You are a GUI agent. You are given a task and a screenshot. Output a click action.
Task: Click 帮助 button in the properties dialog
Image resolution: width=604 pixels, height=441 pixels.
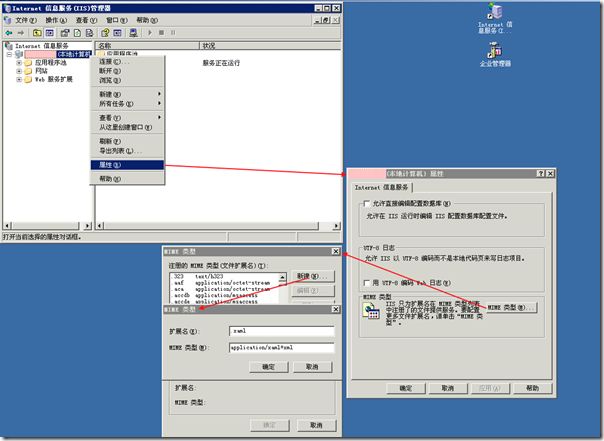click(x=532, y=388)
